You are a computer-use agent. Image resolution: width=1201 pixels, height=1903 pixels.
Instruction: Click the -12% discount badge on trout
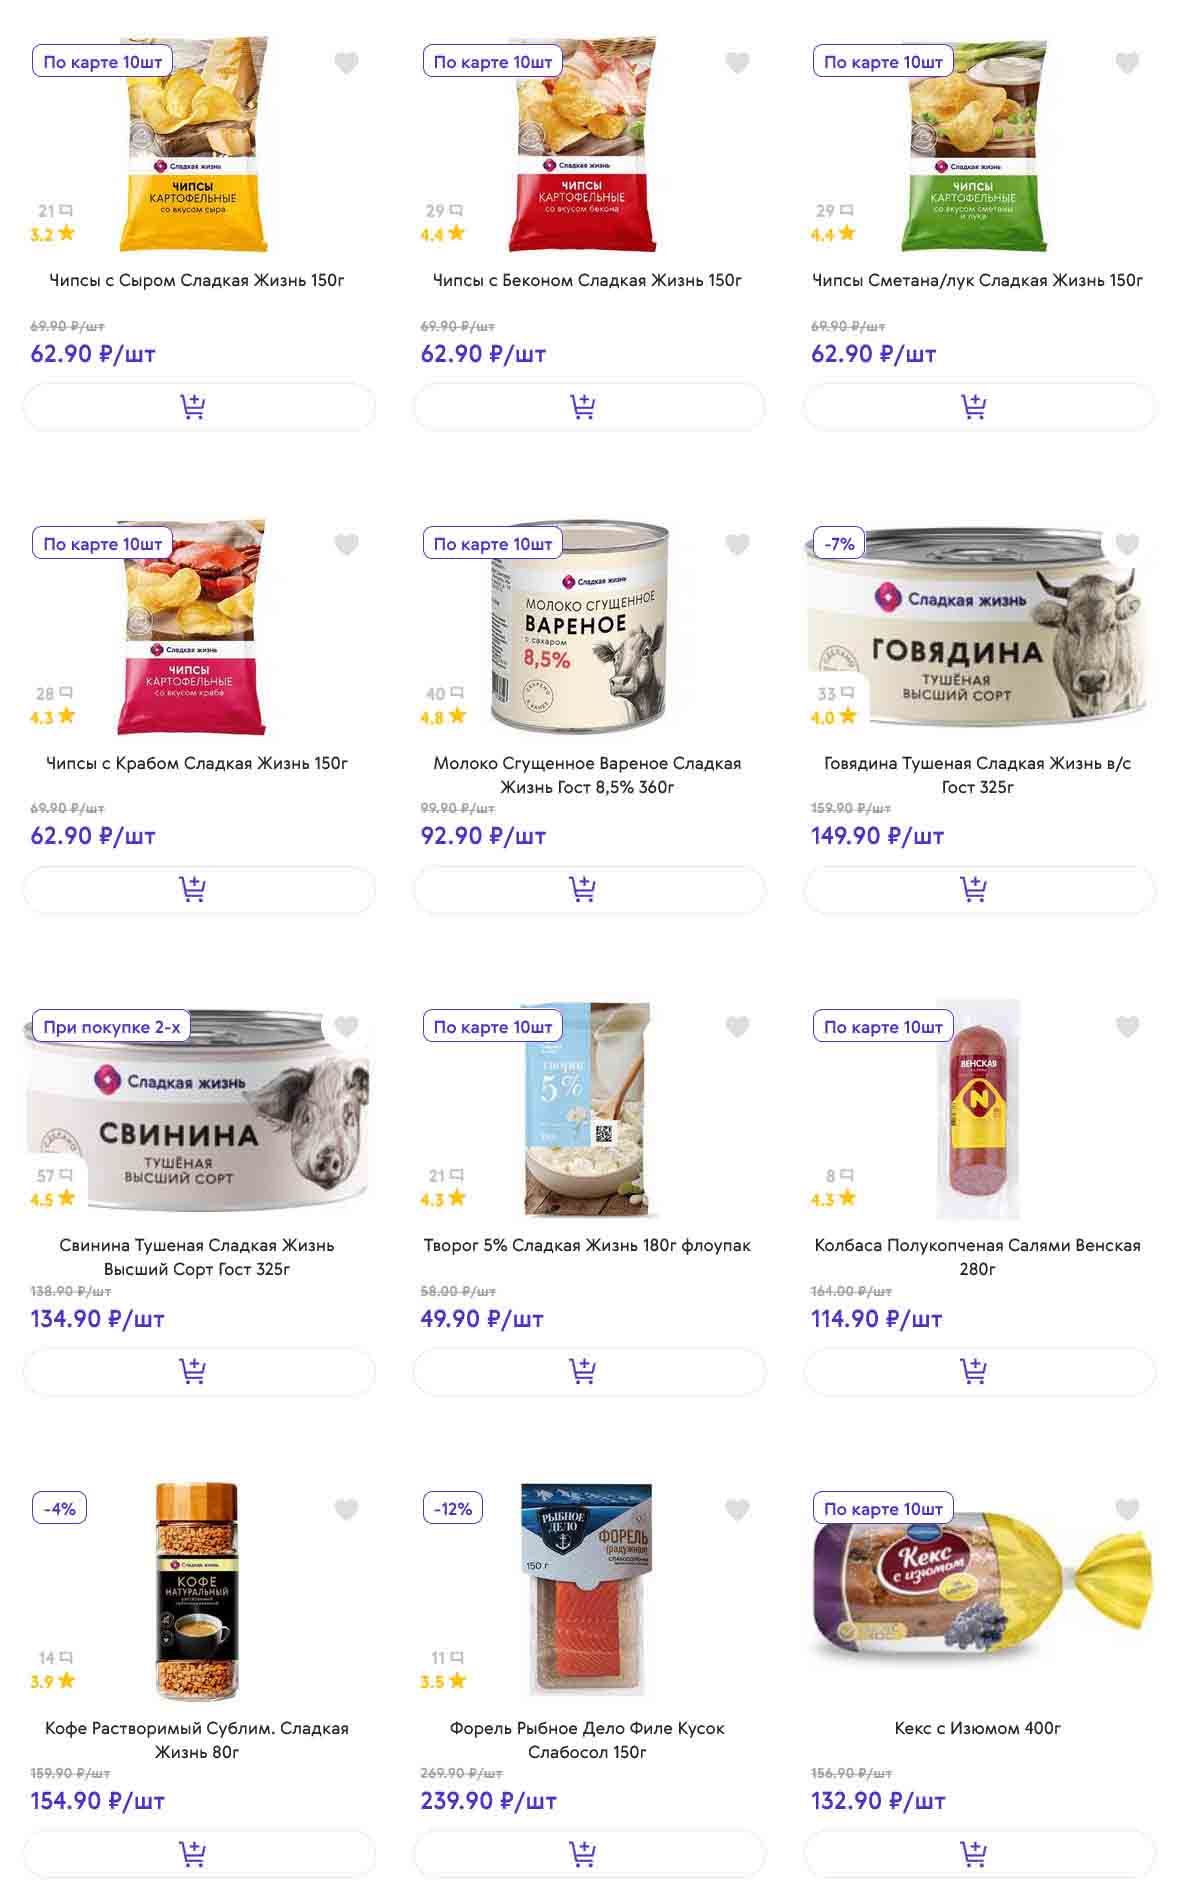coord(453,1509)
